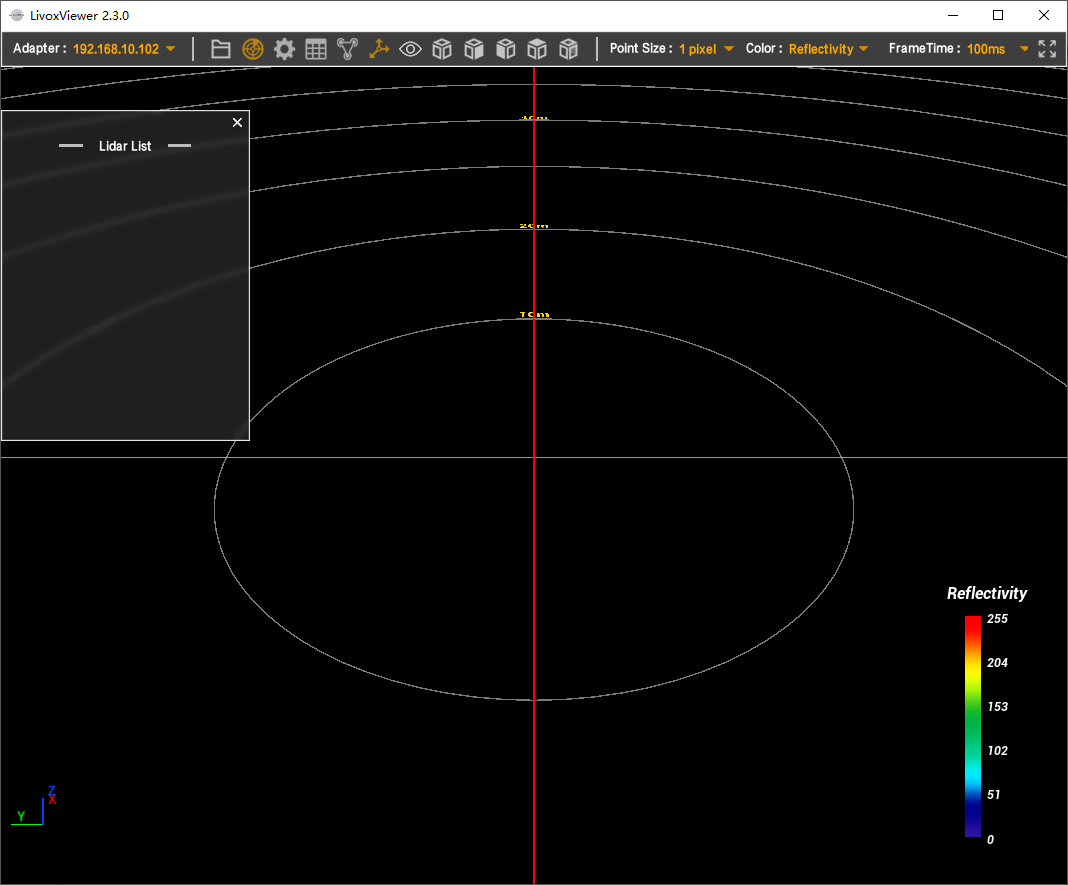Open the Color Reflectivity dropdown
The image size is (1068, 885).
828,49
